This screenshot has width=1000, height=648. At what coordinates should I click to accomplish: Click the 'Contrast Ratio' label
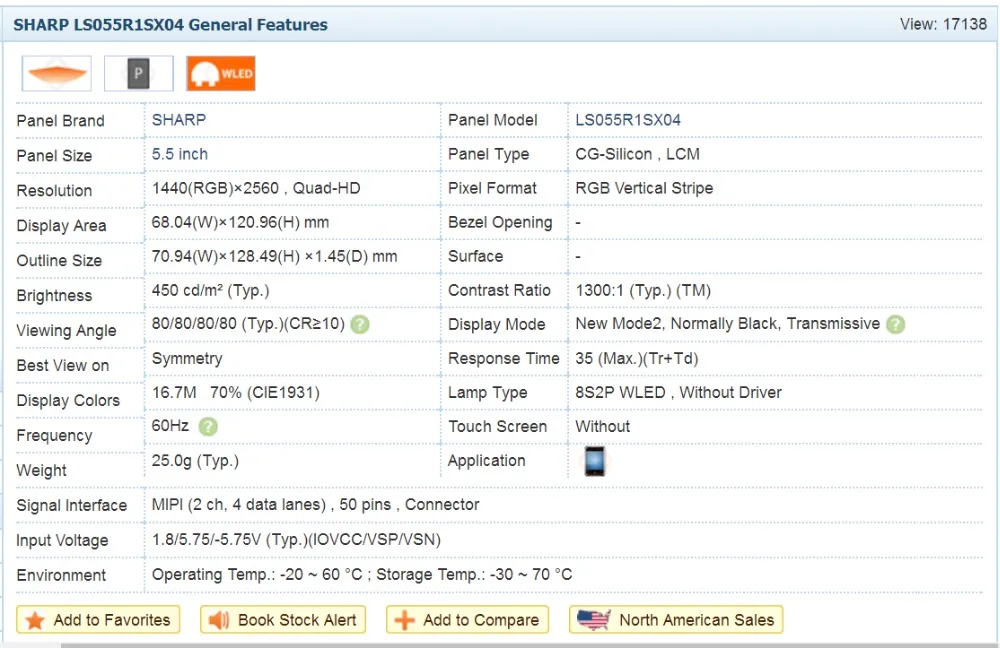coord(499,290)
